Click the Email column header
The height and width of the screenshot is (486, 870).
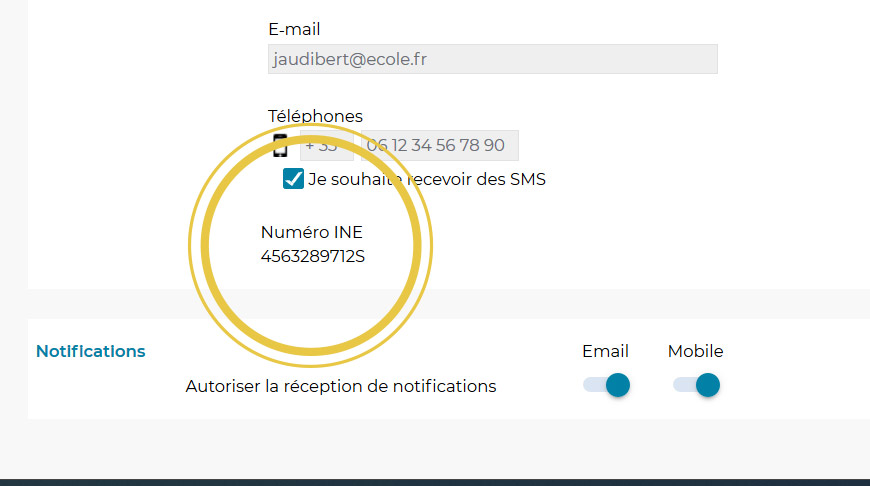605,351
